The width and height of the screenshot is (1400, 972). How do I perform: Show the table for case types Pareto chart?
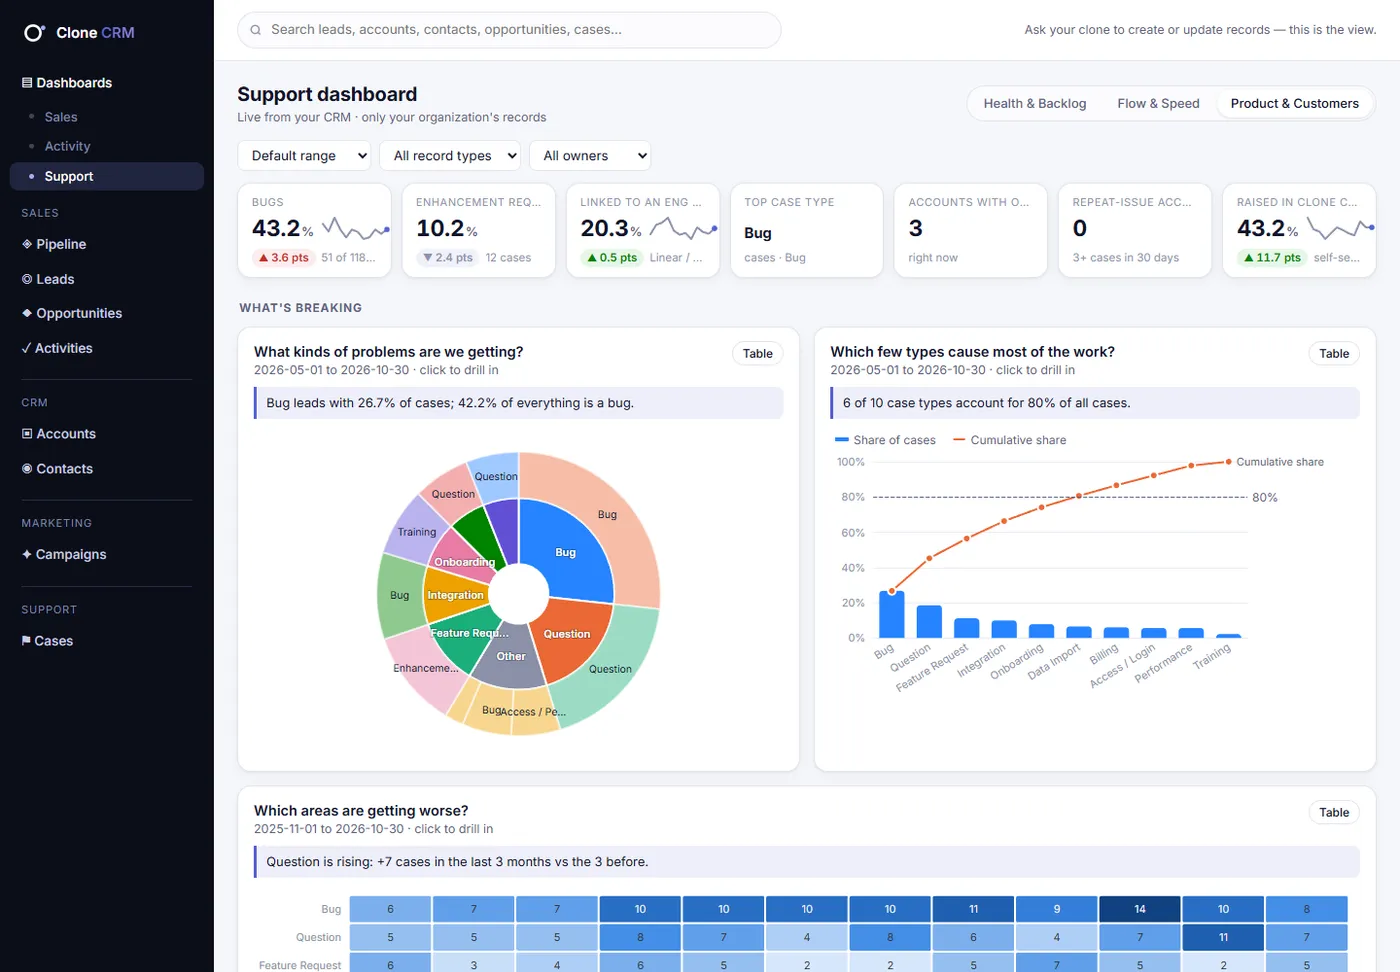1333,353
